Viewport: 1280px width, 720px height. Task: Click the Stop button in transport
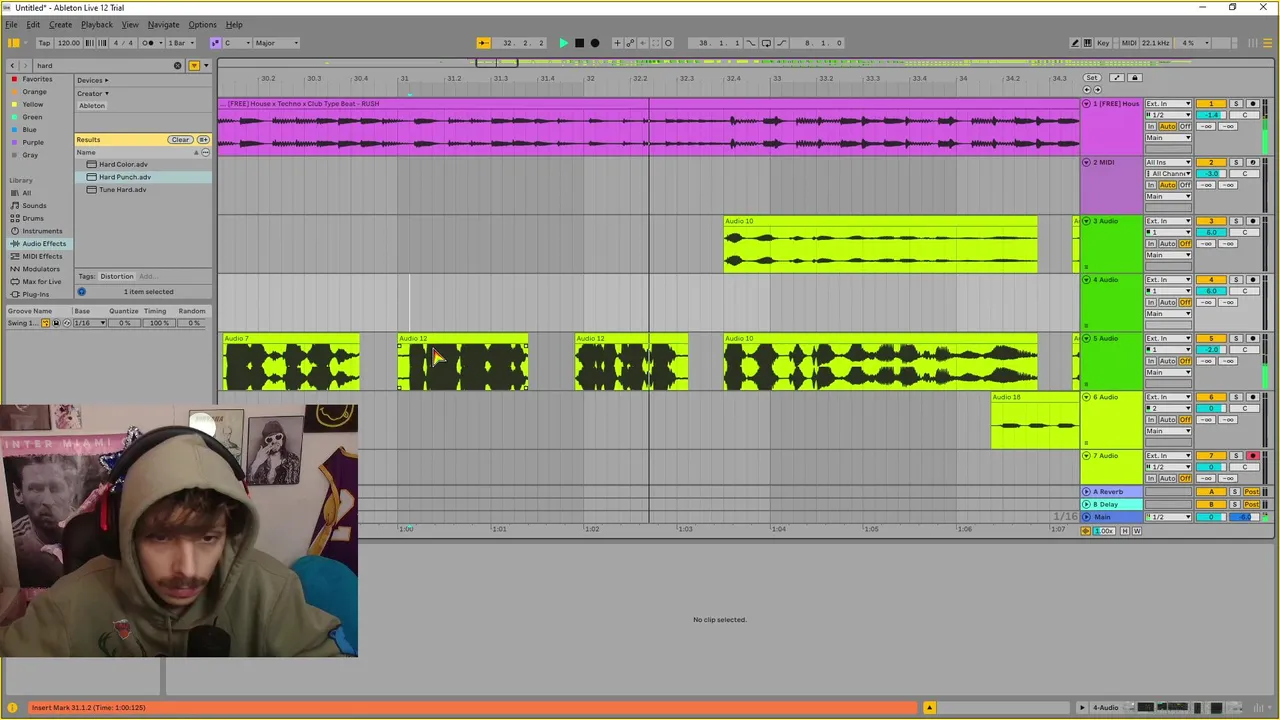point(579,43)
